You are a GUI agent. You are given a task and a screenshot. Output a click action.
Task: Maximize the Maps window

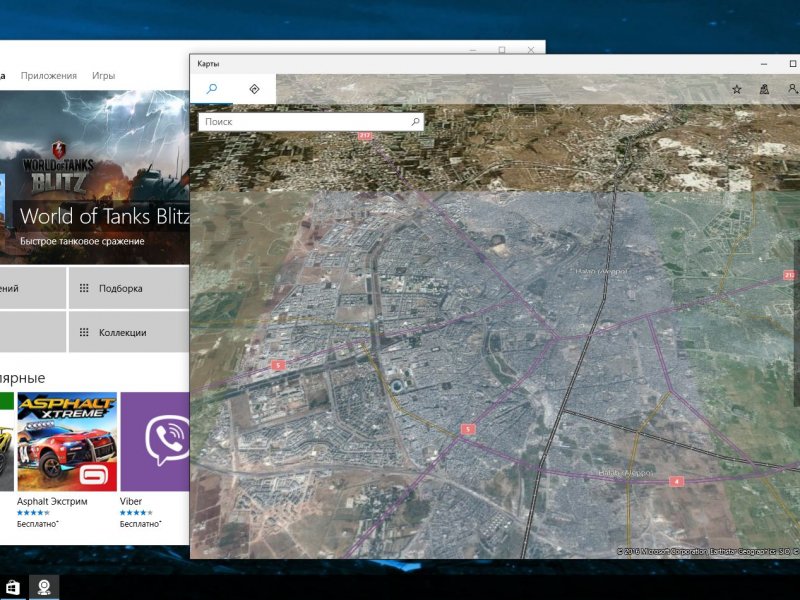pyautogui.click(x=792, y=64)
